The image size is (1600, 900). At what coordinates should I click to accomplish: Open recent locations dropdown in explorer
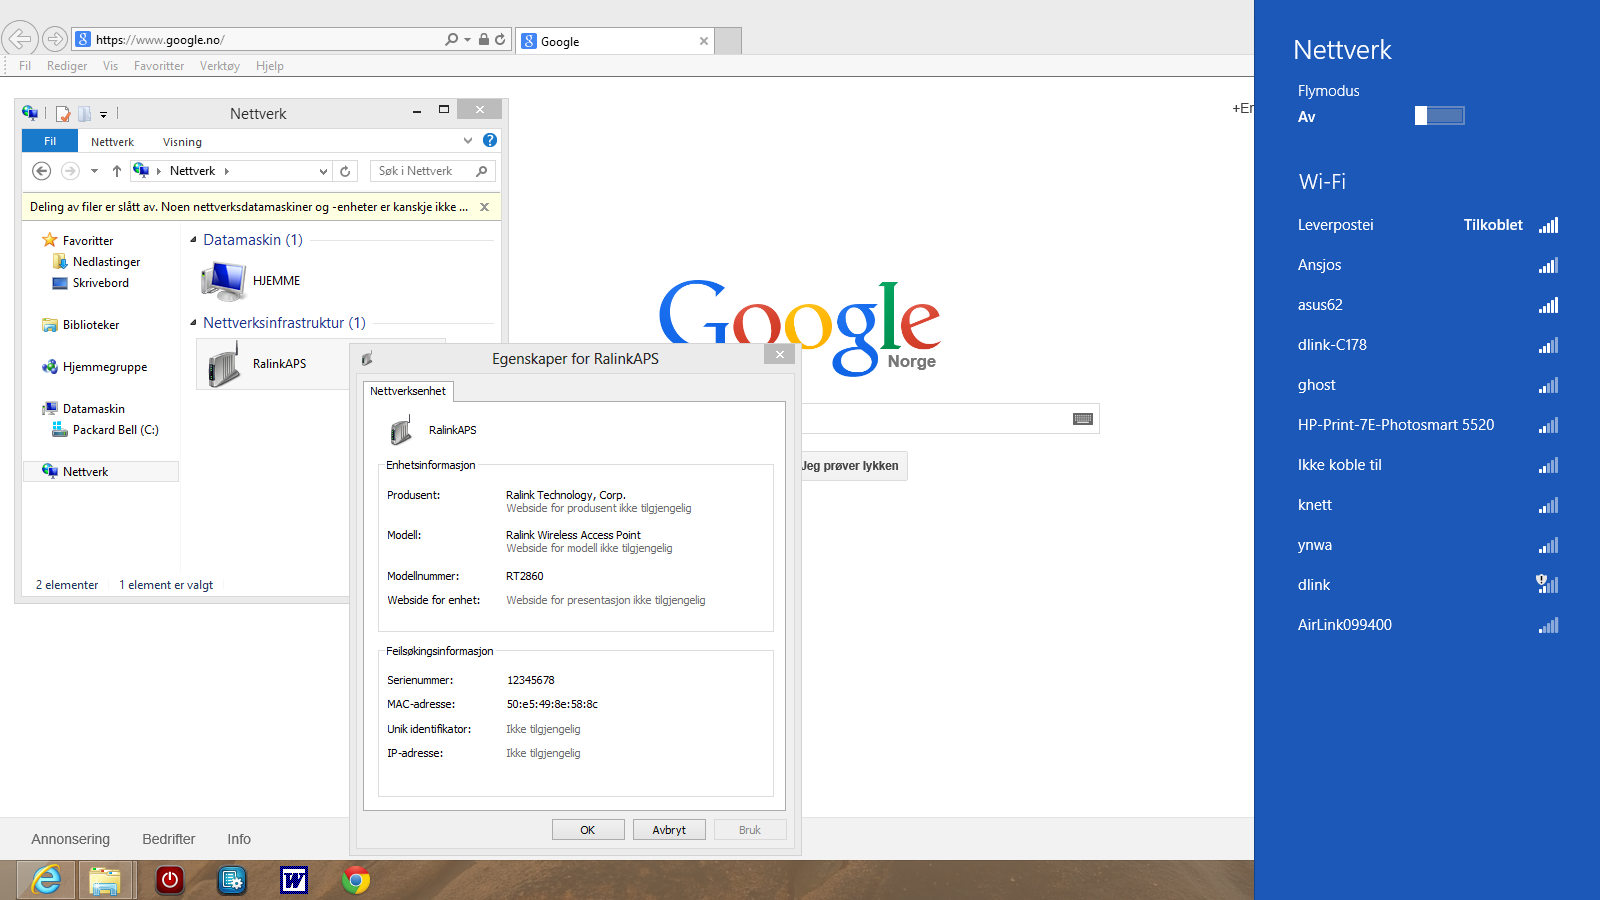(x=94, y=171)
